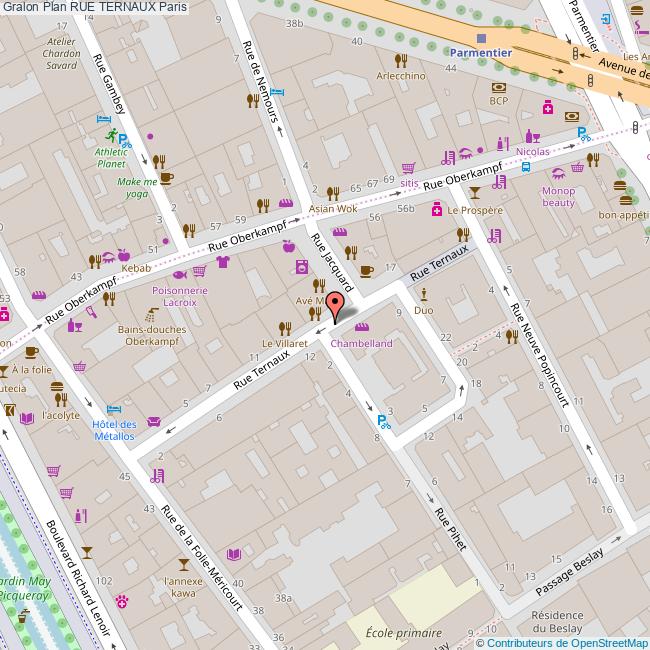650x650 pixels.
Task: Select the Bains-douches Oberkampf shower icon
Action: click(150, 312)
